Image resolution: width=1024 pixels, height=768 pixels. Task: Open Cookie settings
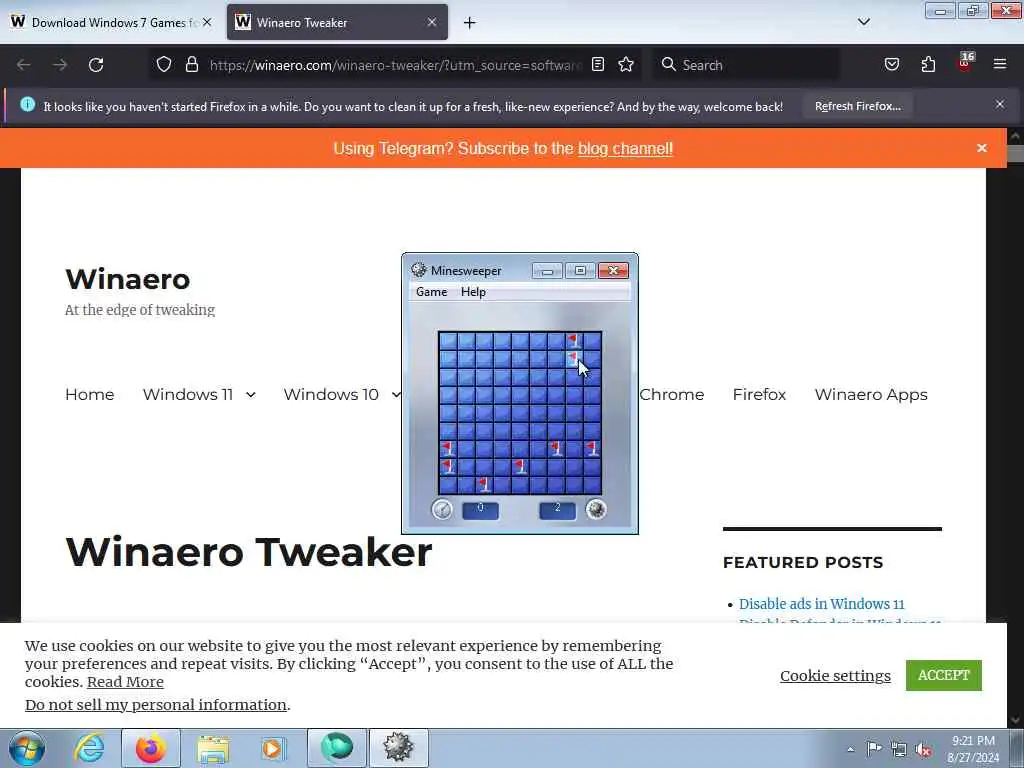pyautogui.click(x=835, y=675)
